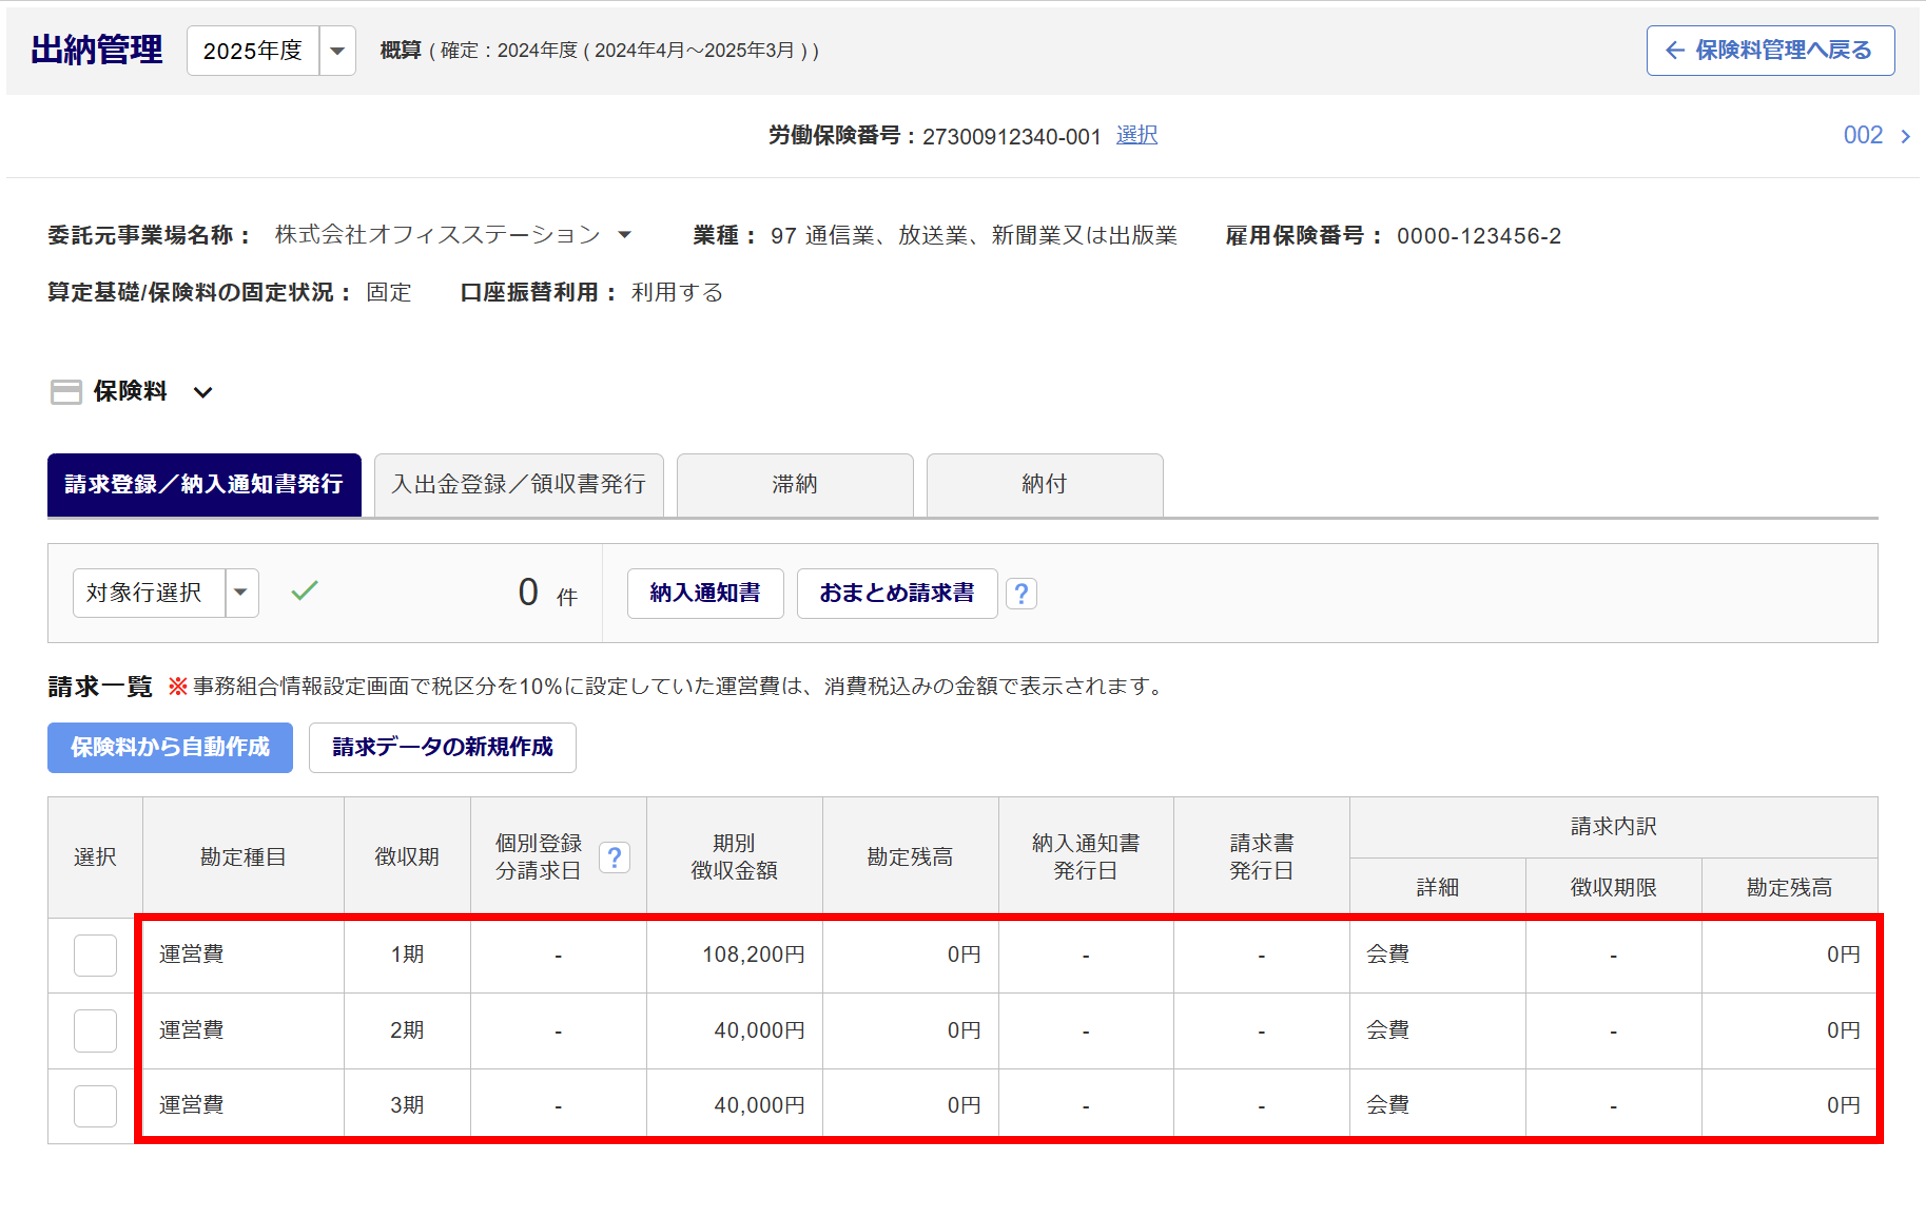Open the 2025年度 year dropdown

[x=337, y=50]
